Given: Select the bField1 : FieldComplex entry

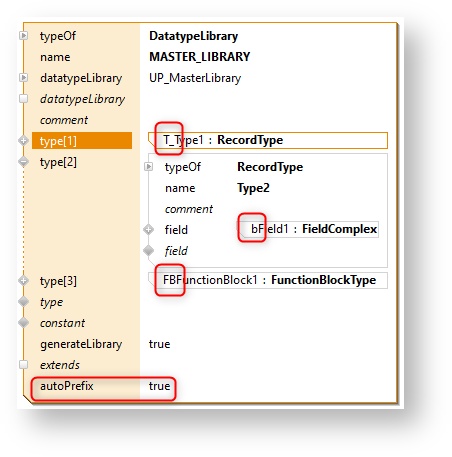Looking at the screenshot, I should pyautogui.click(x=309, y=229).
